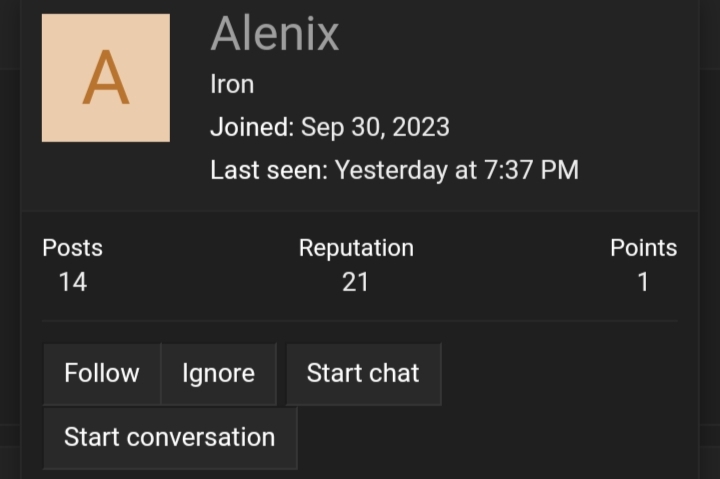Click the Last seen label text

click(x=269, y=170)
